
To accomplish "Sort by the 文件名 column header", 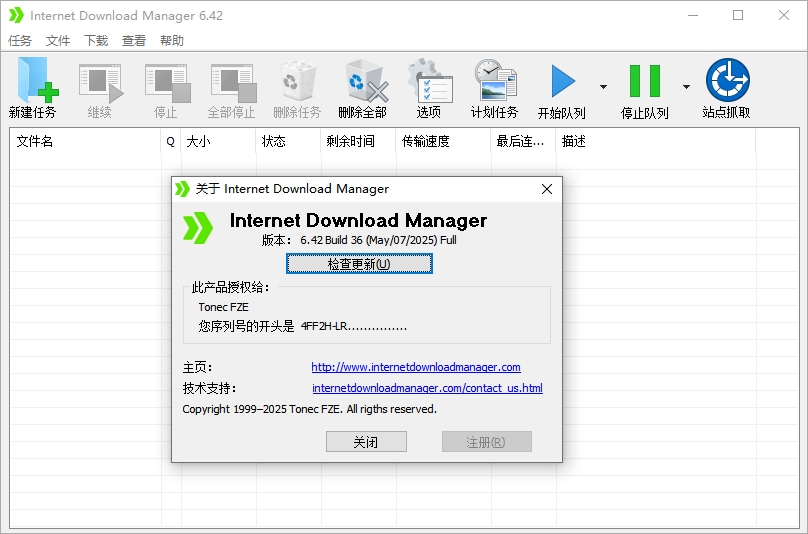I will coord(86,141).
